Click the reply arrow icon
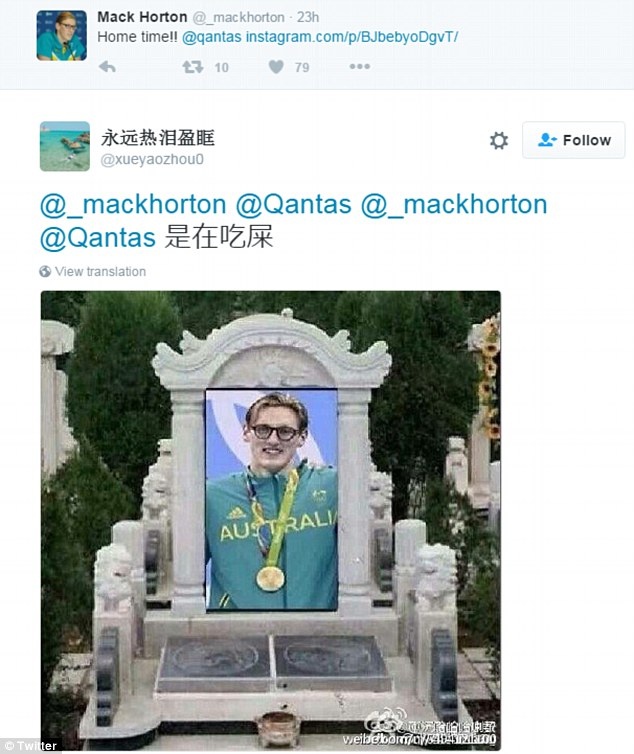634x754 pixels. pyautogui.click(x=107, y=67)
